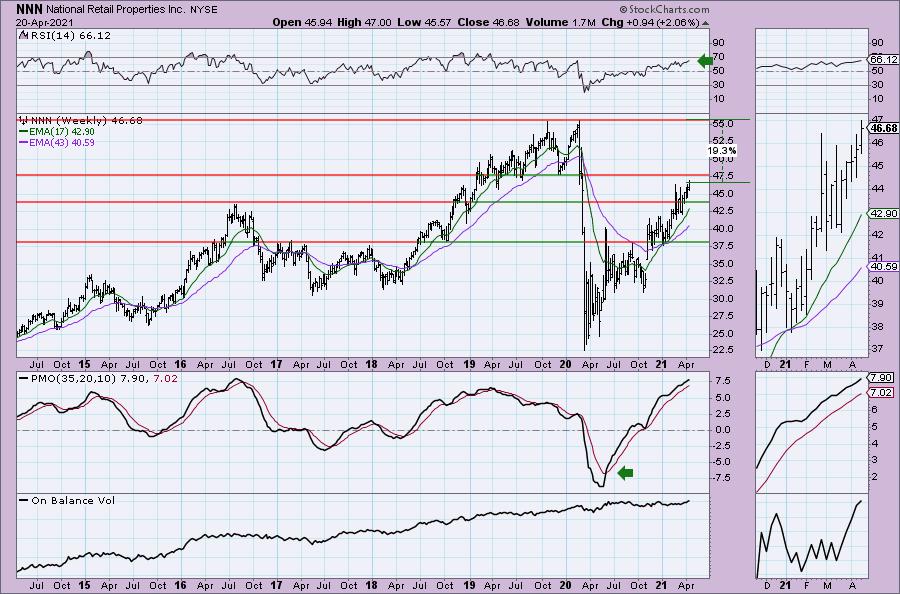Viewport: 900px width, 594px height.
Task: Click the RSI(14) 66.12 indicator legend
Action: 69,36
